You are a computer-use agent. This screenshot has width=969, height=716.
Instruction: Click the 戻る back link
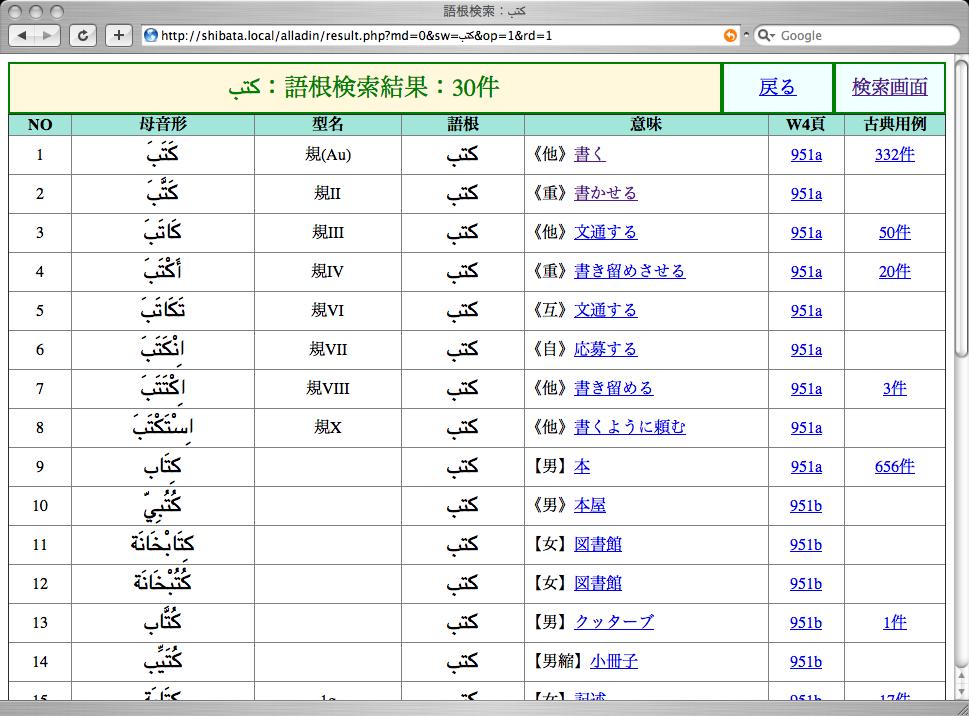777,87
